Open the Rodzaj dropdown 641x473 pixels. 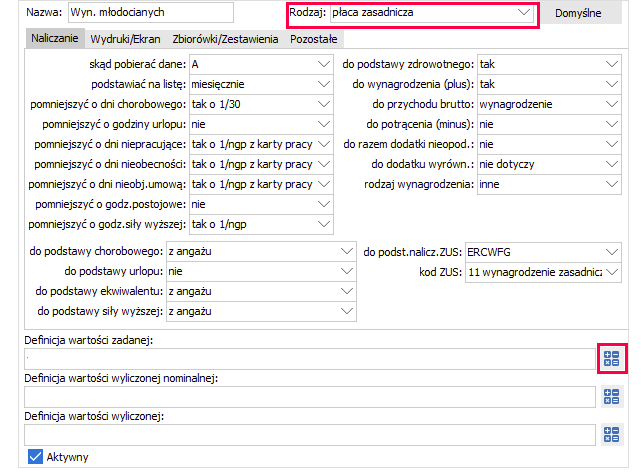tap(432, 13)
